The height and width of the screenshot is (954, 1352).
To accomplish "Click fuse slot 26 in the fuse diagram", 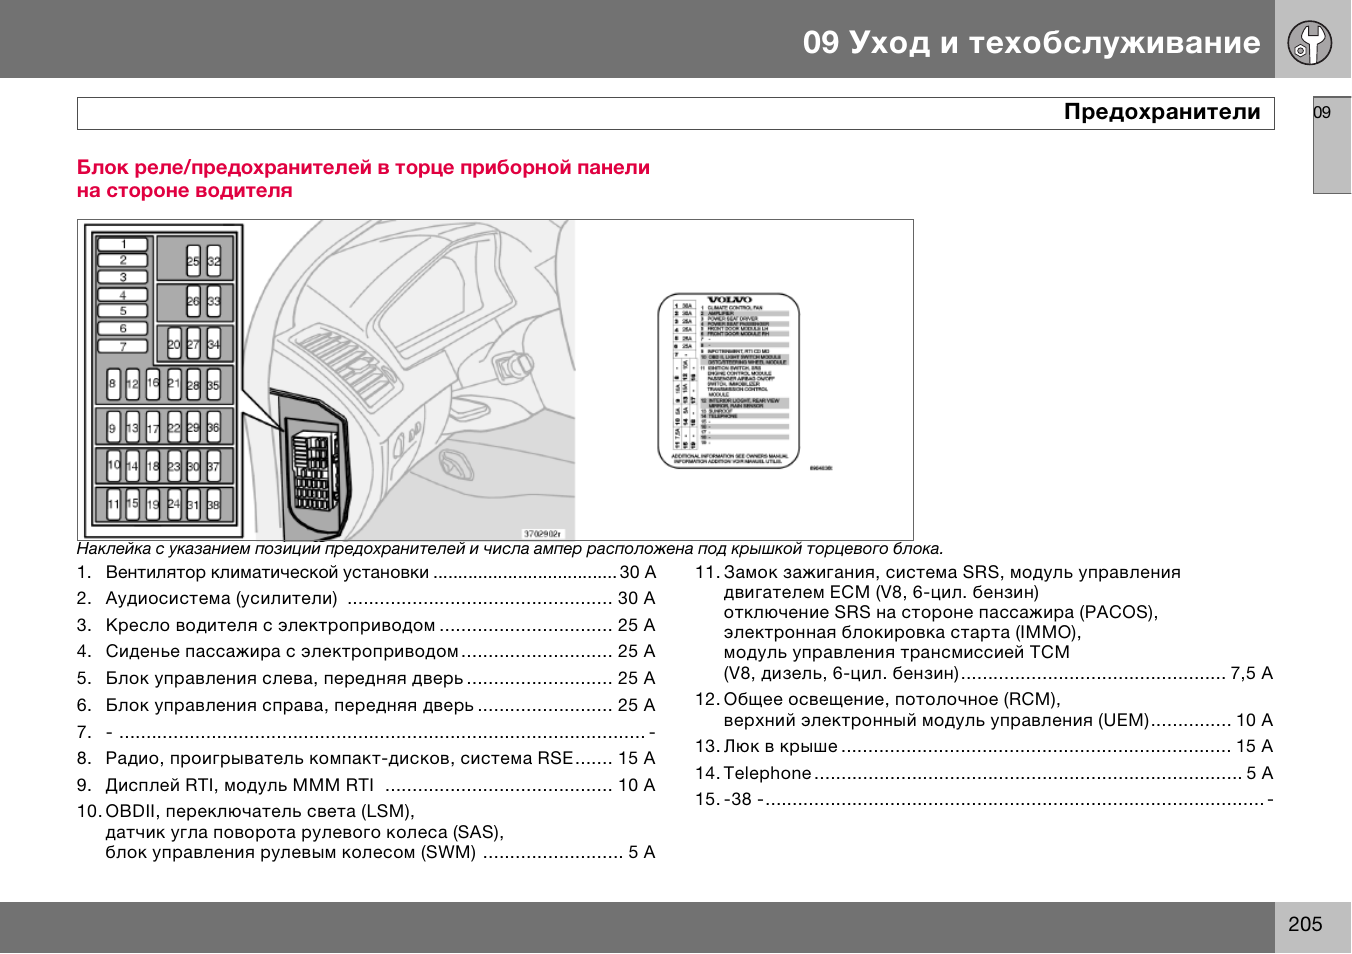I will coord(194,301).
